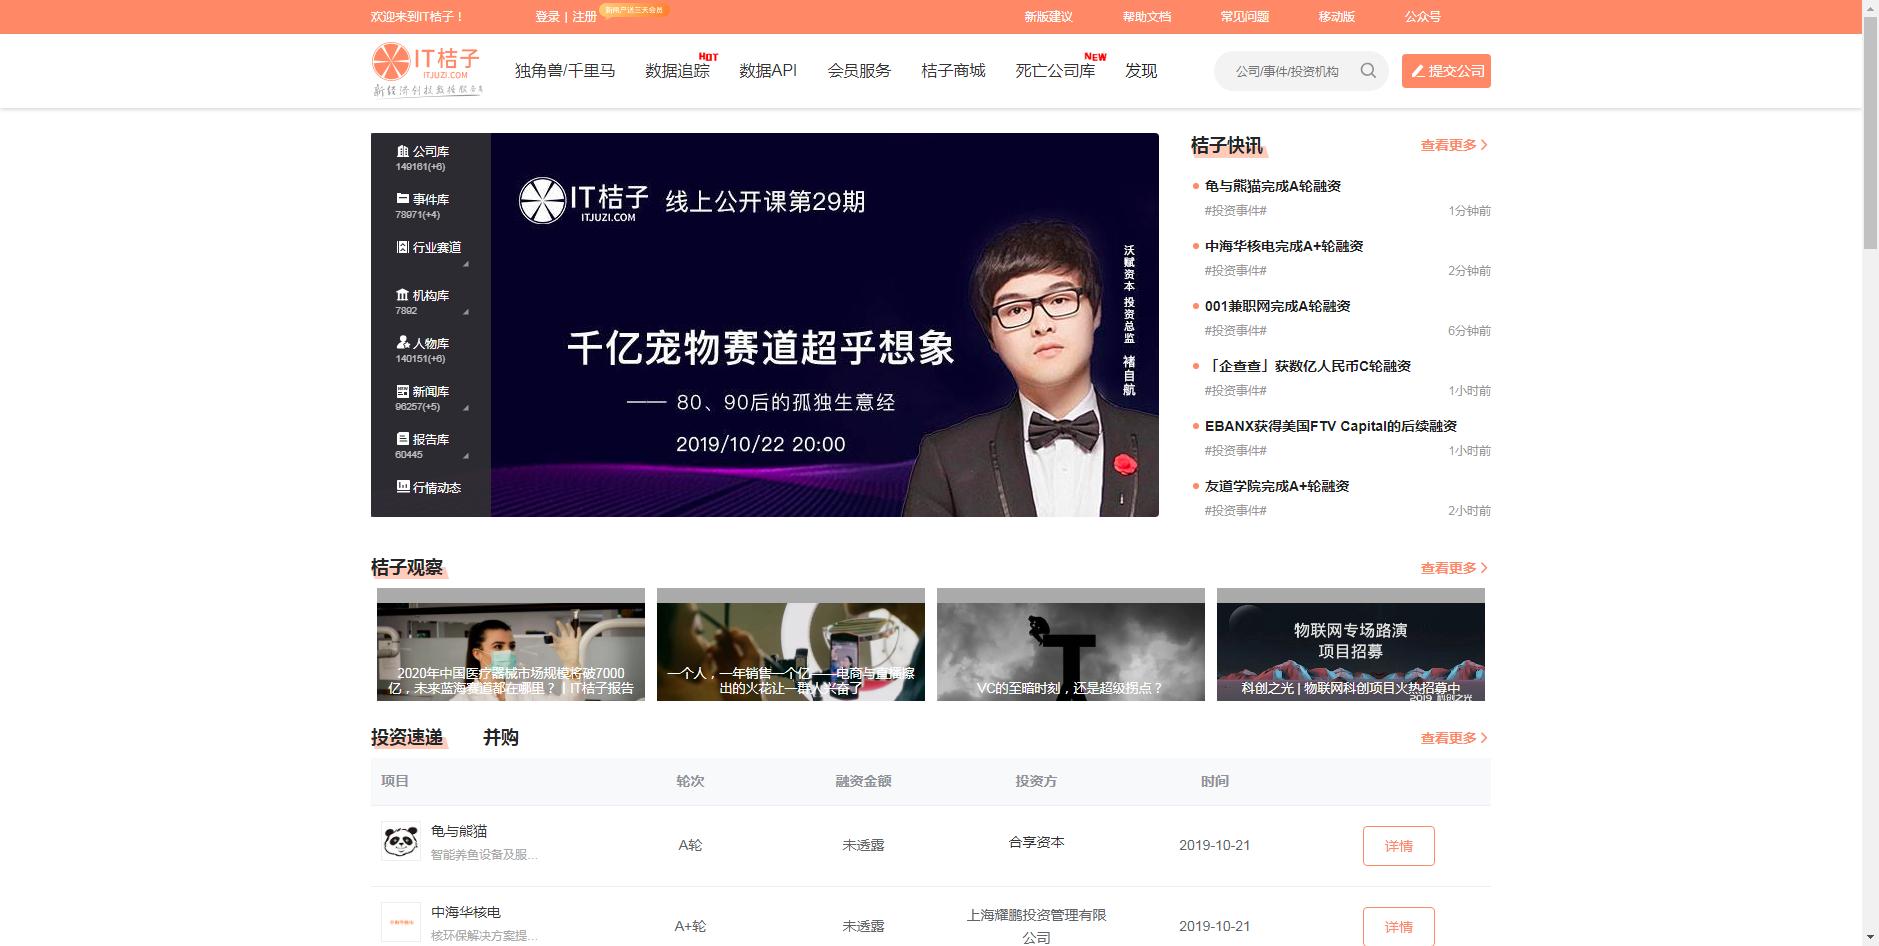This screenshot has height=946, width=1879.
Task: Open news 中海华核电完成A+轮融资
Action: [1284, 246]
